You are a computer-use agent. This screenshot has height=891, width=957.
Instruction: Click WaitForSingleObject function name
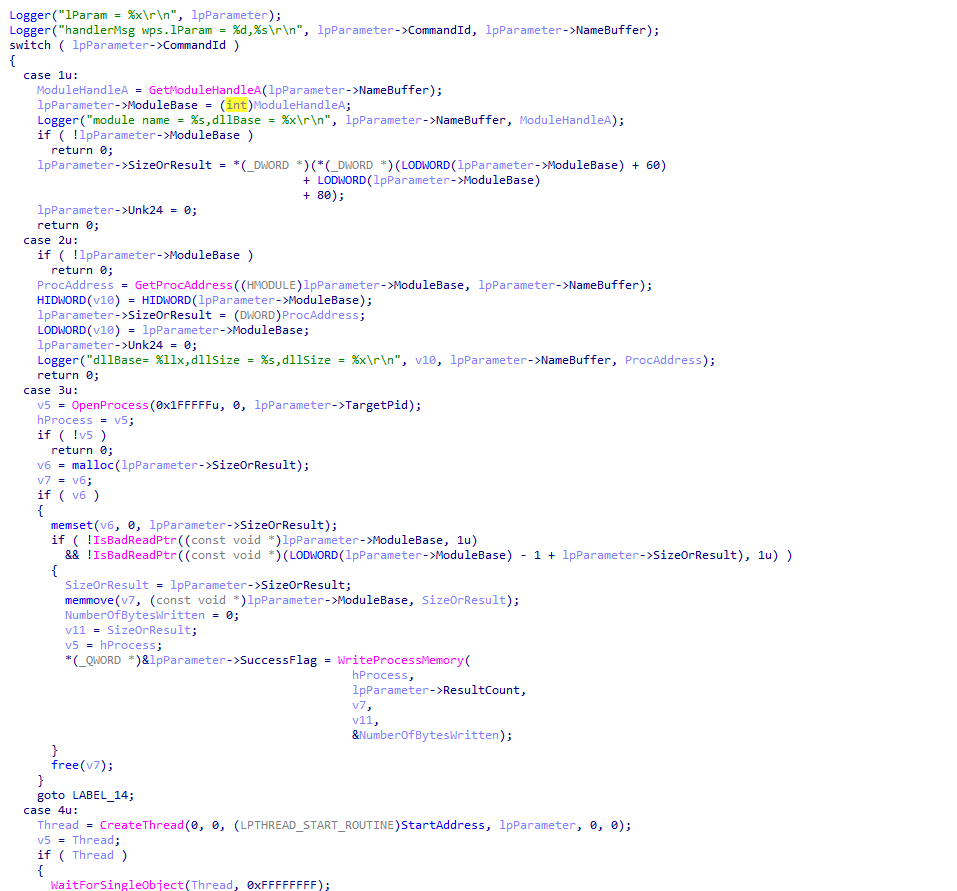pos(117,885)
